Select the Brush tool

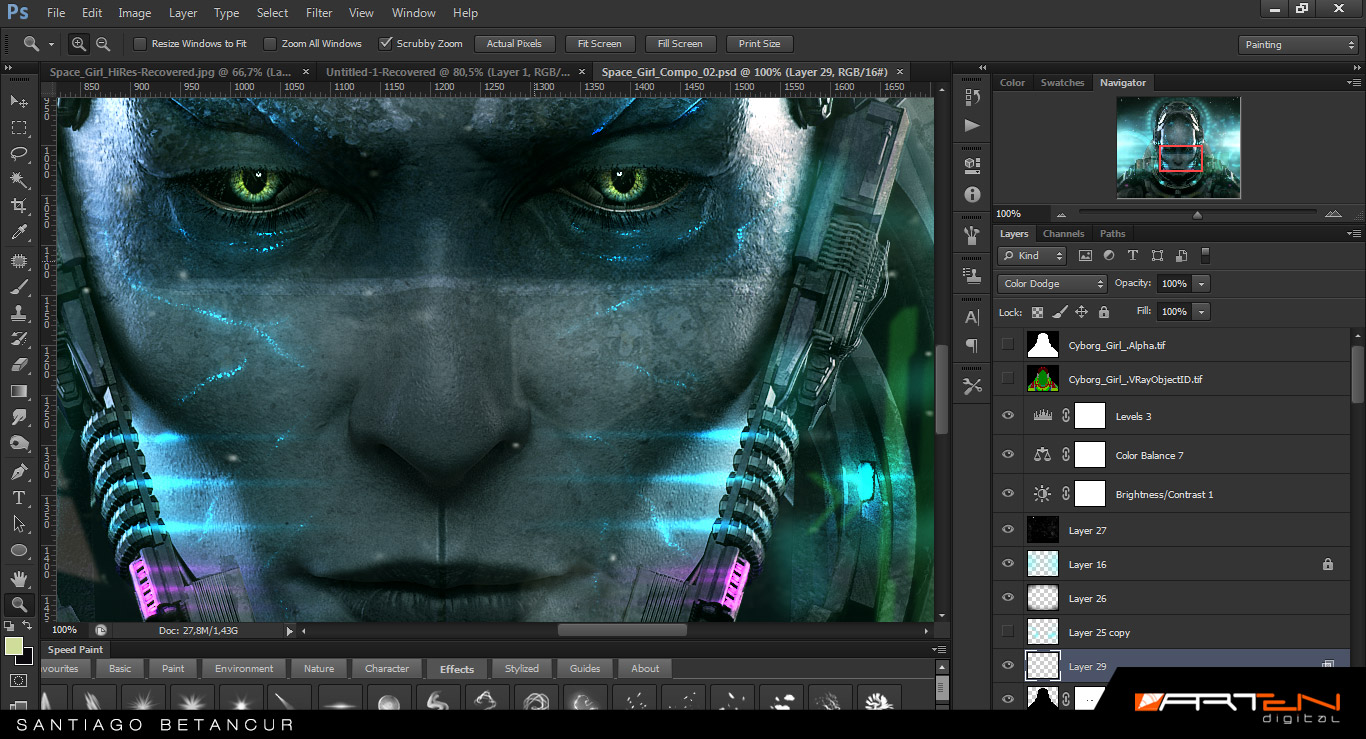click(19, 286)
